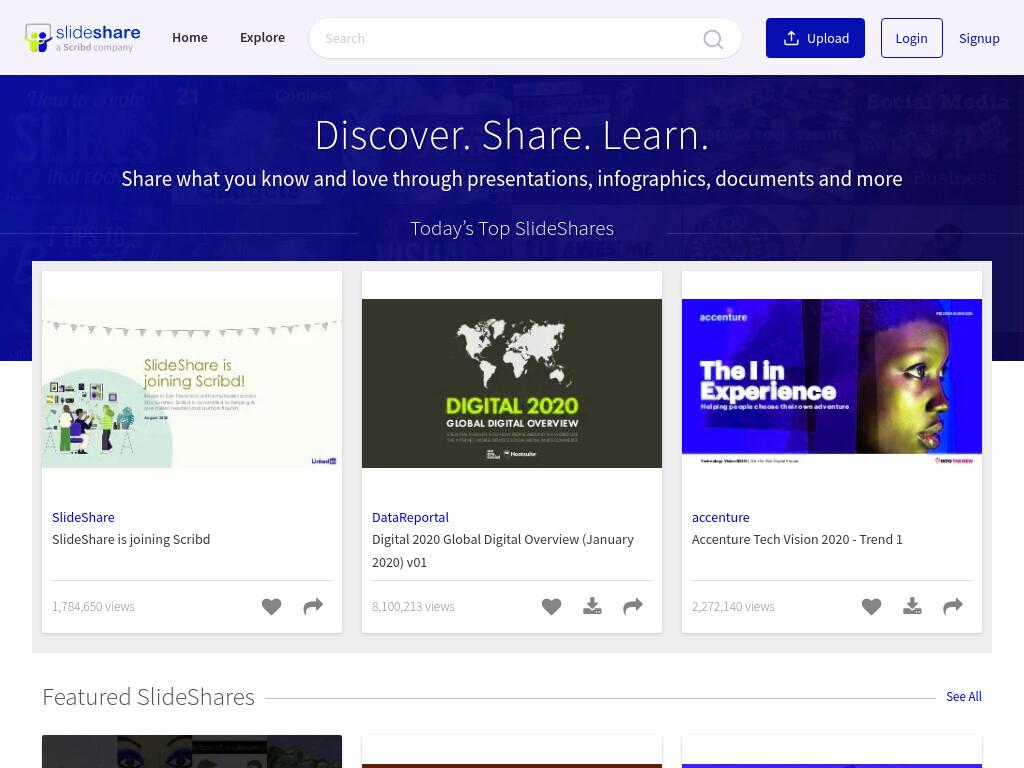Open the Signup link
1024x768 pixels.
pos(979,39)
